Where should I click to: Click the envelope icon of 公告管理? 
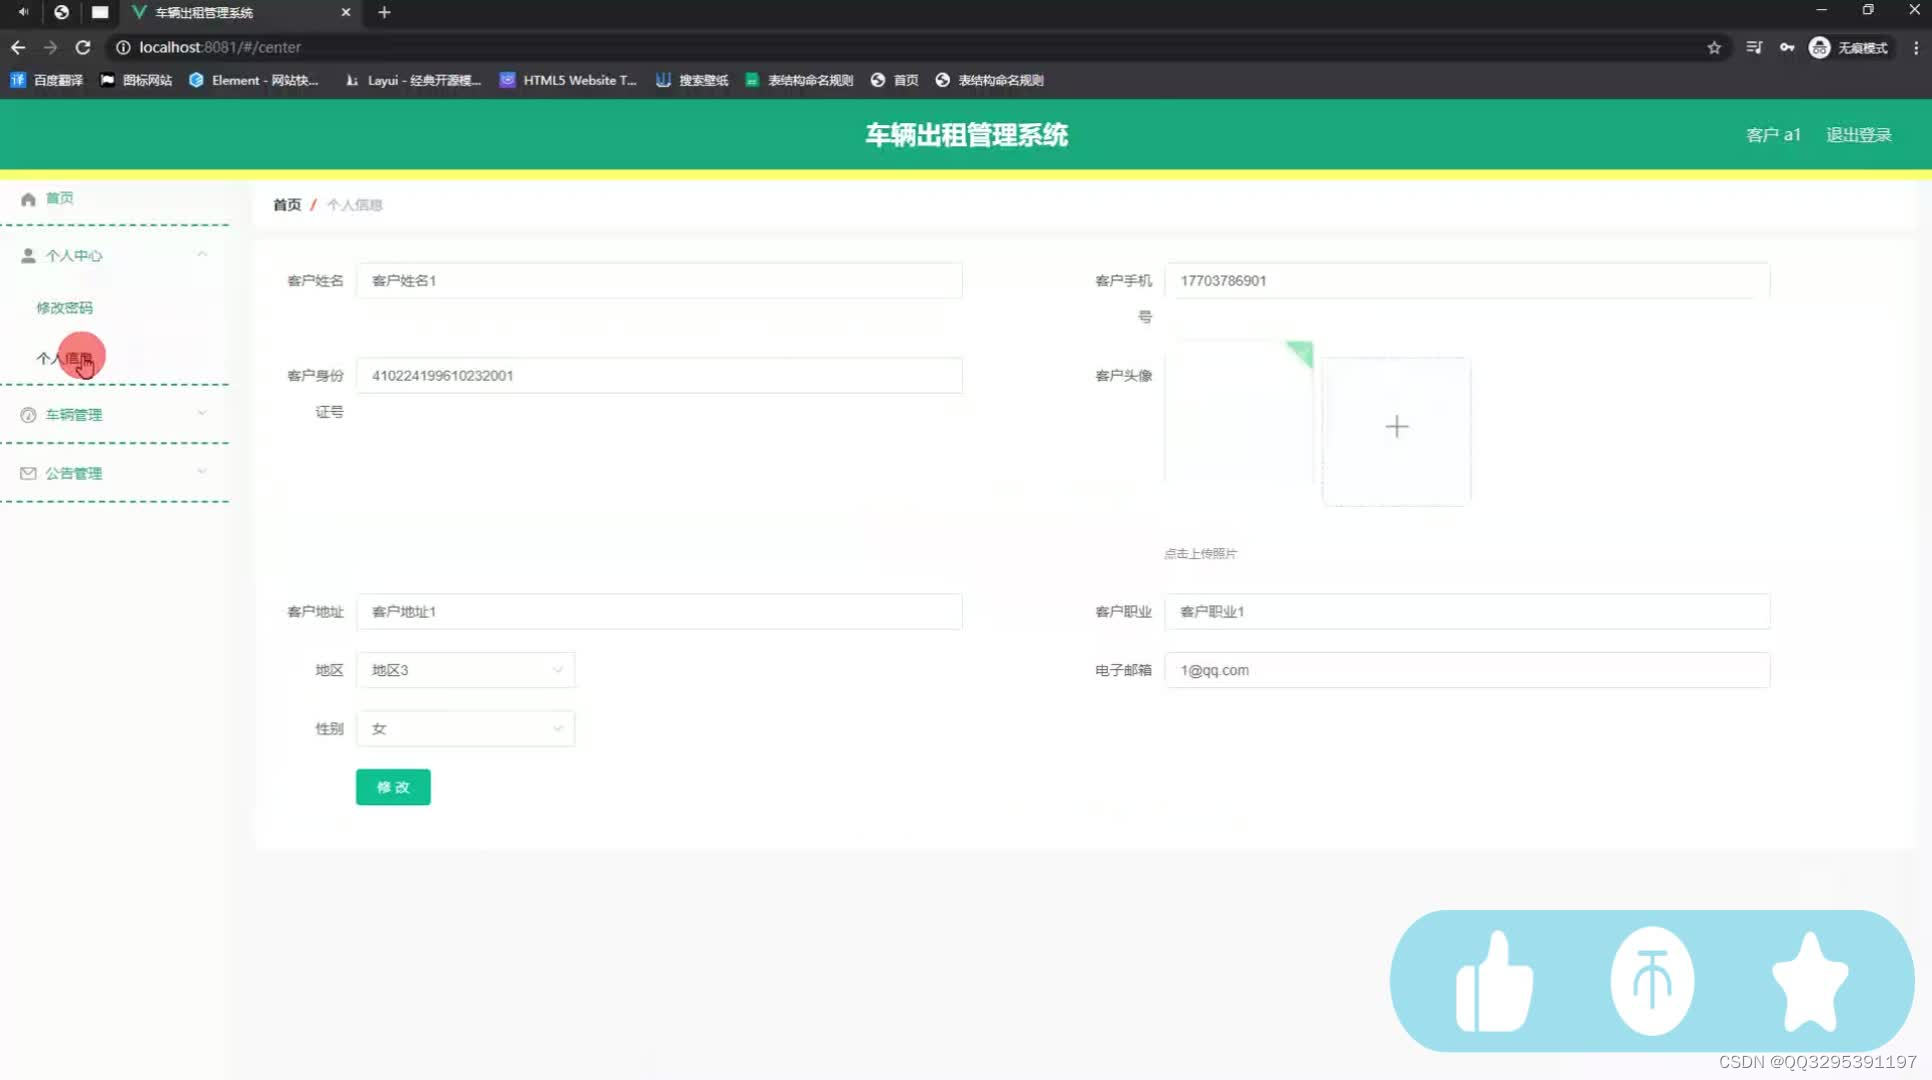coord(28,473)
